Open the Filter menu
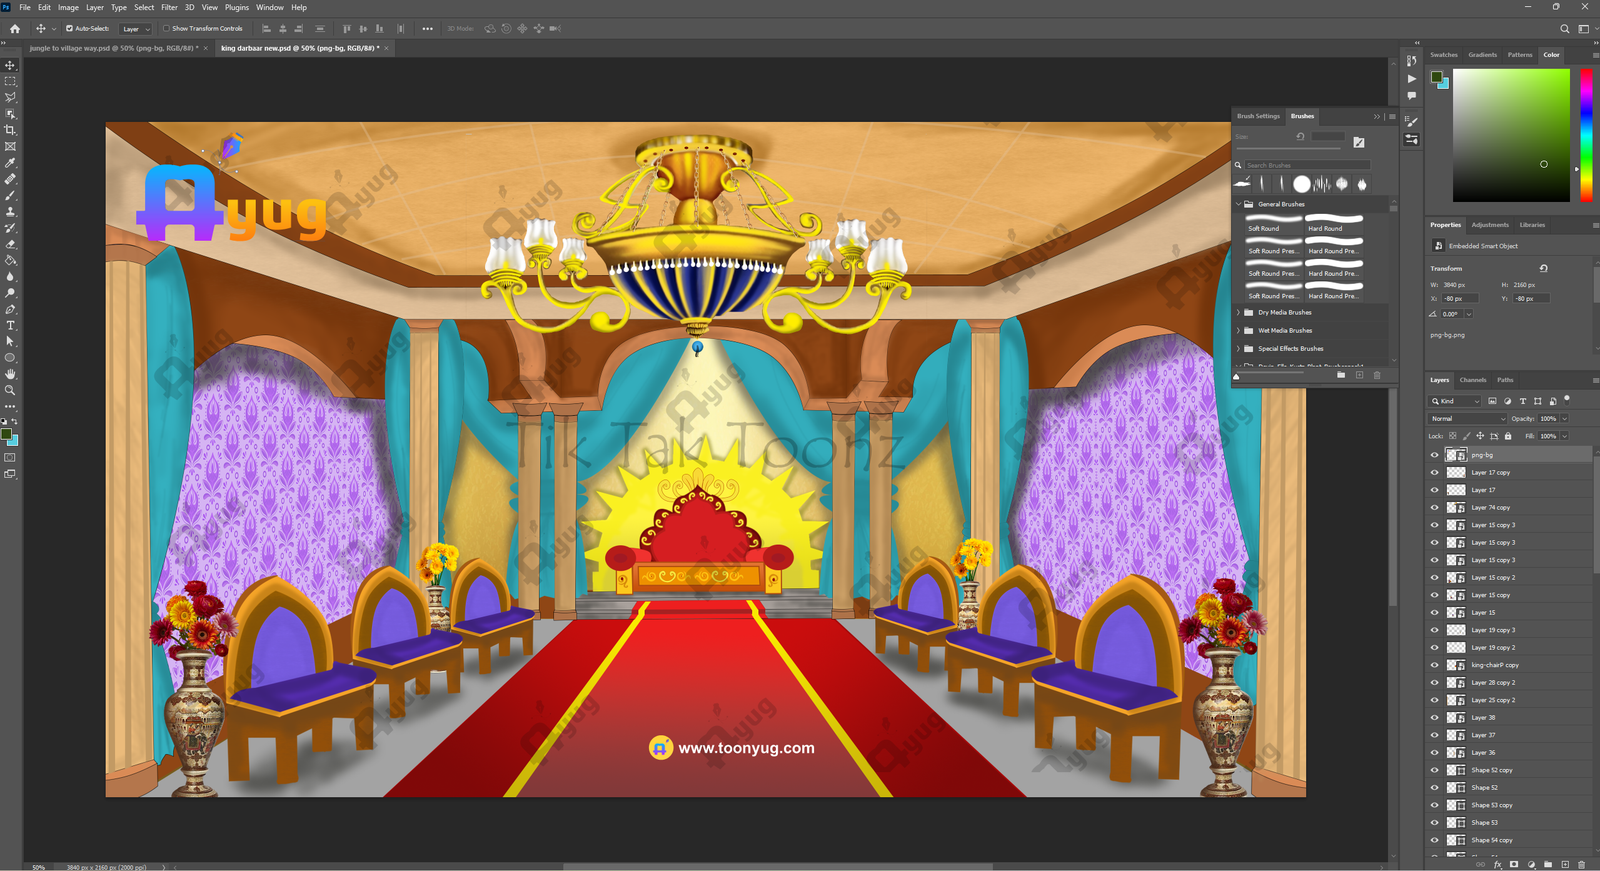 pyautogui.click(x=169, y=7)
